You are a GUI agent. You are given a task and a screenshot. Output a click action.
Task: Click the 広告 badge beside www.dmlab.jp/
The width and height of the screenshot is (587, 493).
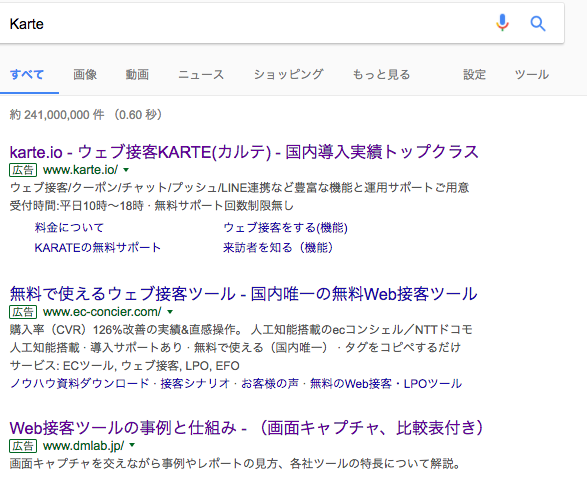click(x=23, y=445)
